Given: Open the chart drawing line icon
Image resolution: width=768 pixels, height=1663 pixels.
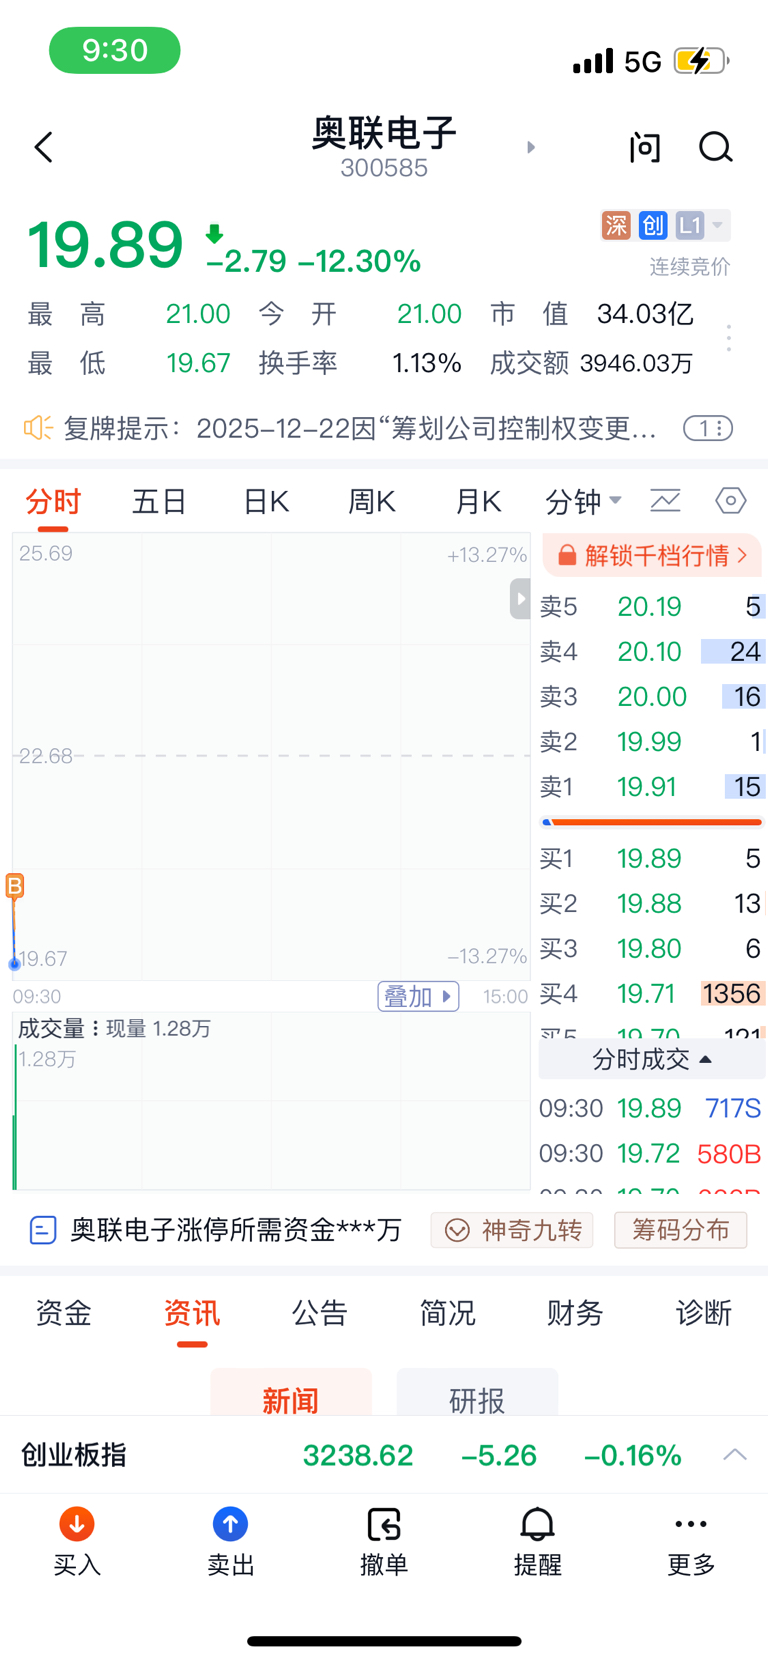Looking at the screenshot, I should pos(665,500).
